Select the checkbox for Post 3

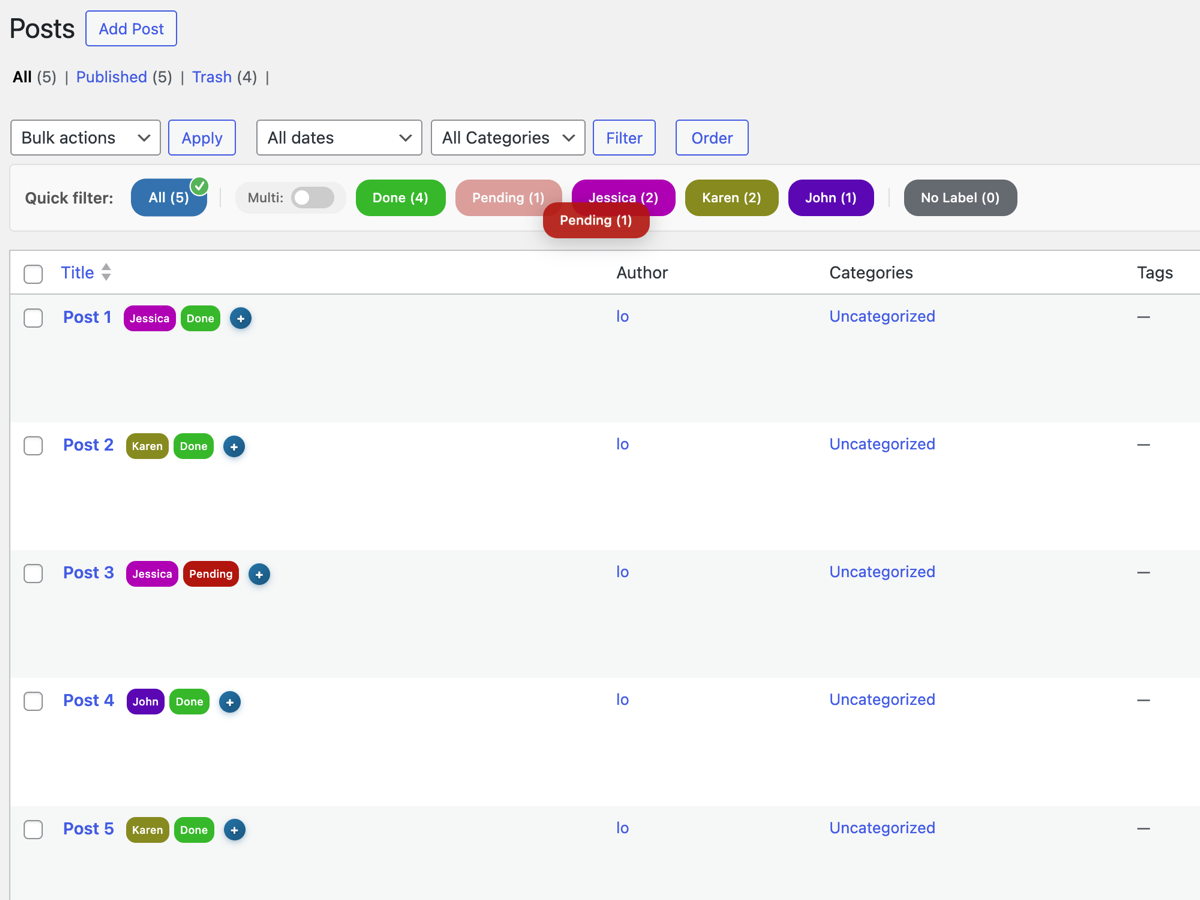click(x=33, y=574)
